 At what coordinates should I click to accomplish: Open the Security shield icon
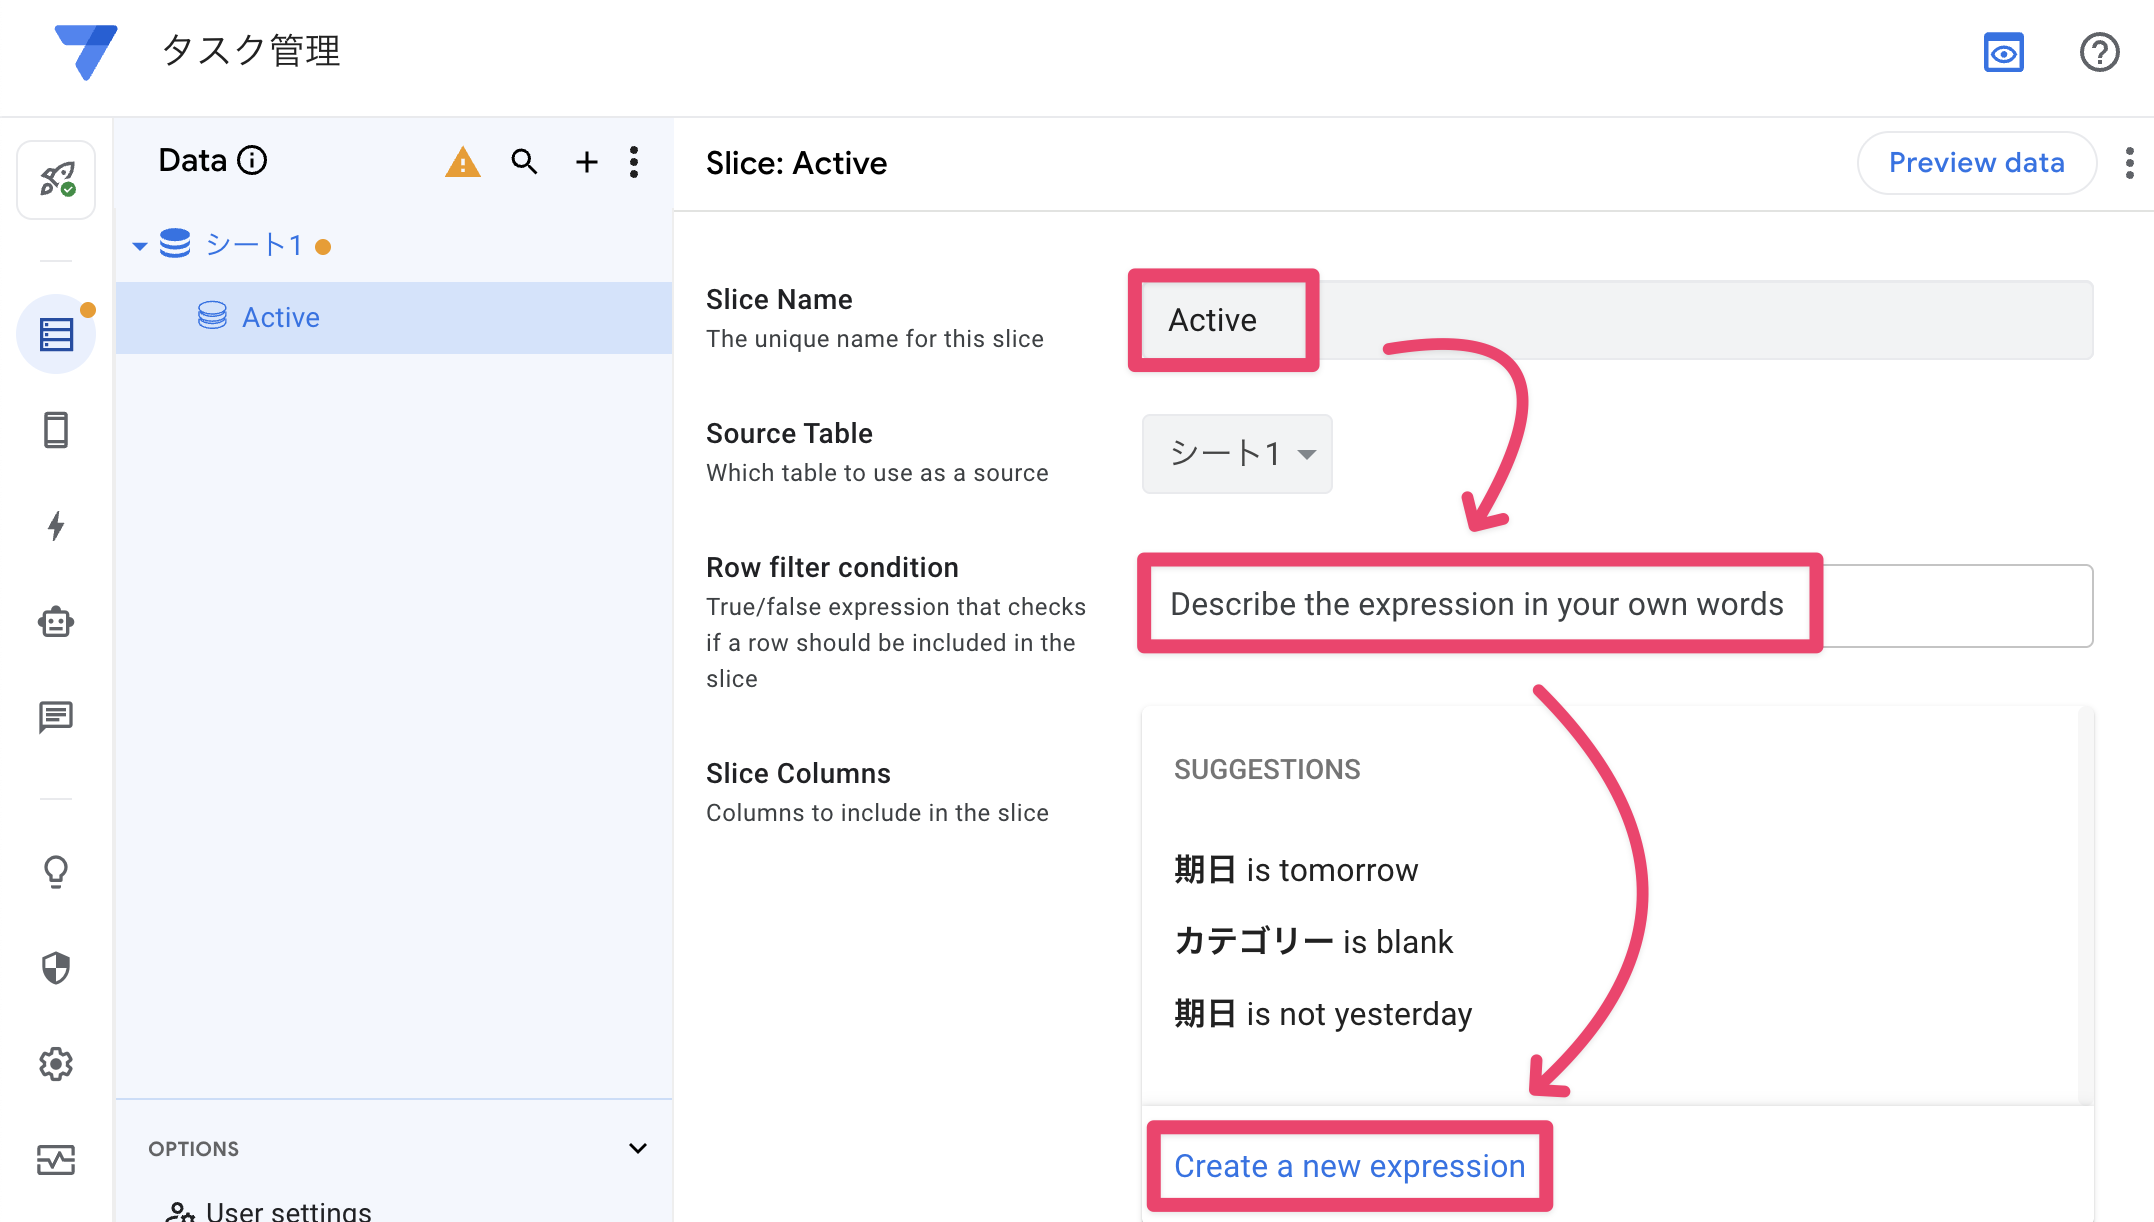pyautogui.click(x=56, y=968)
